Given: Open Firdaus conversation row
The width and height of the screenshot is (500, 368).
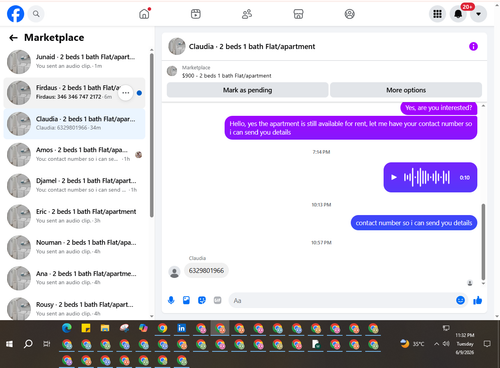Looking at the screenshot, I should pyautogui.click(x=74, y=93).
